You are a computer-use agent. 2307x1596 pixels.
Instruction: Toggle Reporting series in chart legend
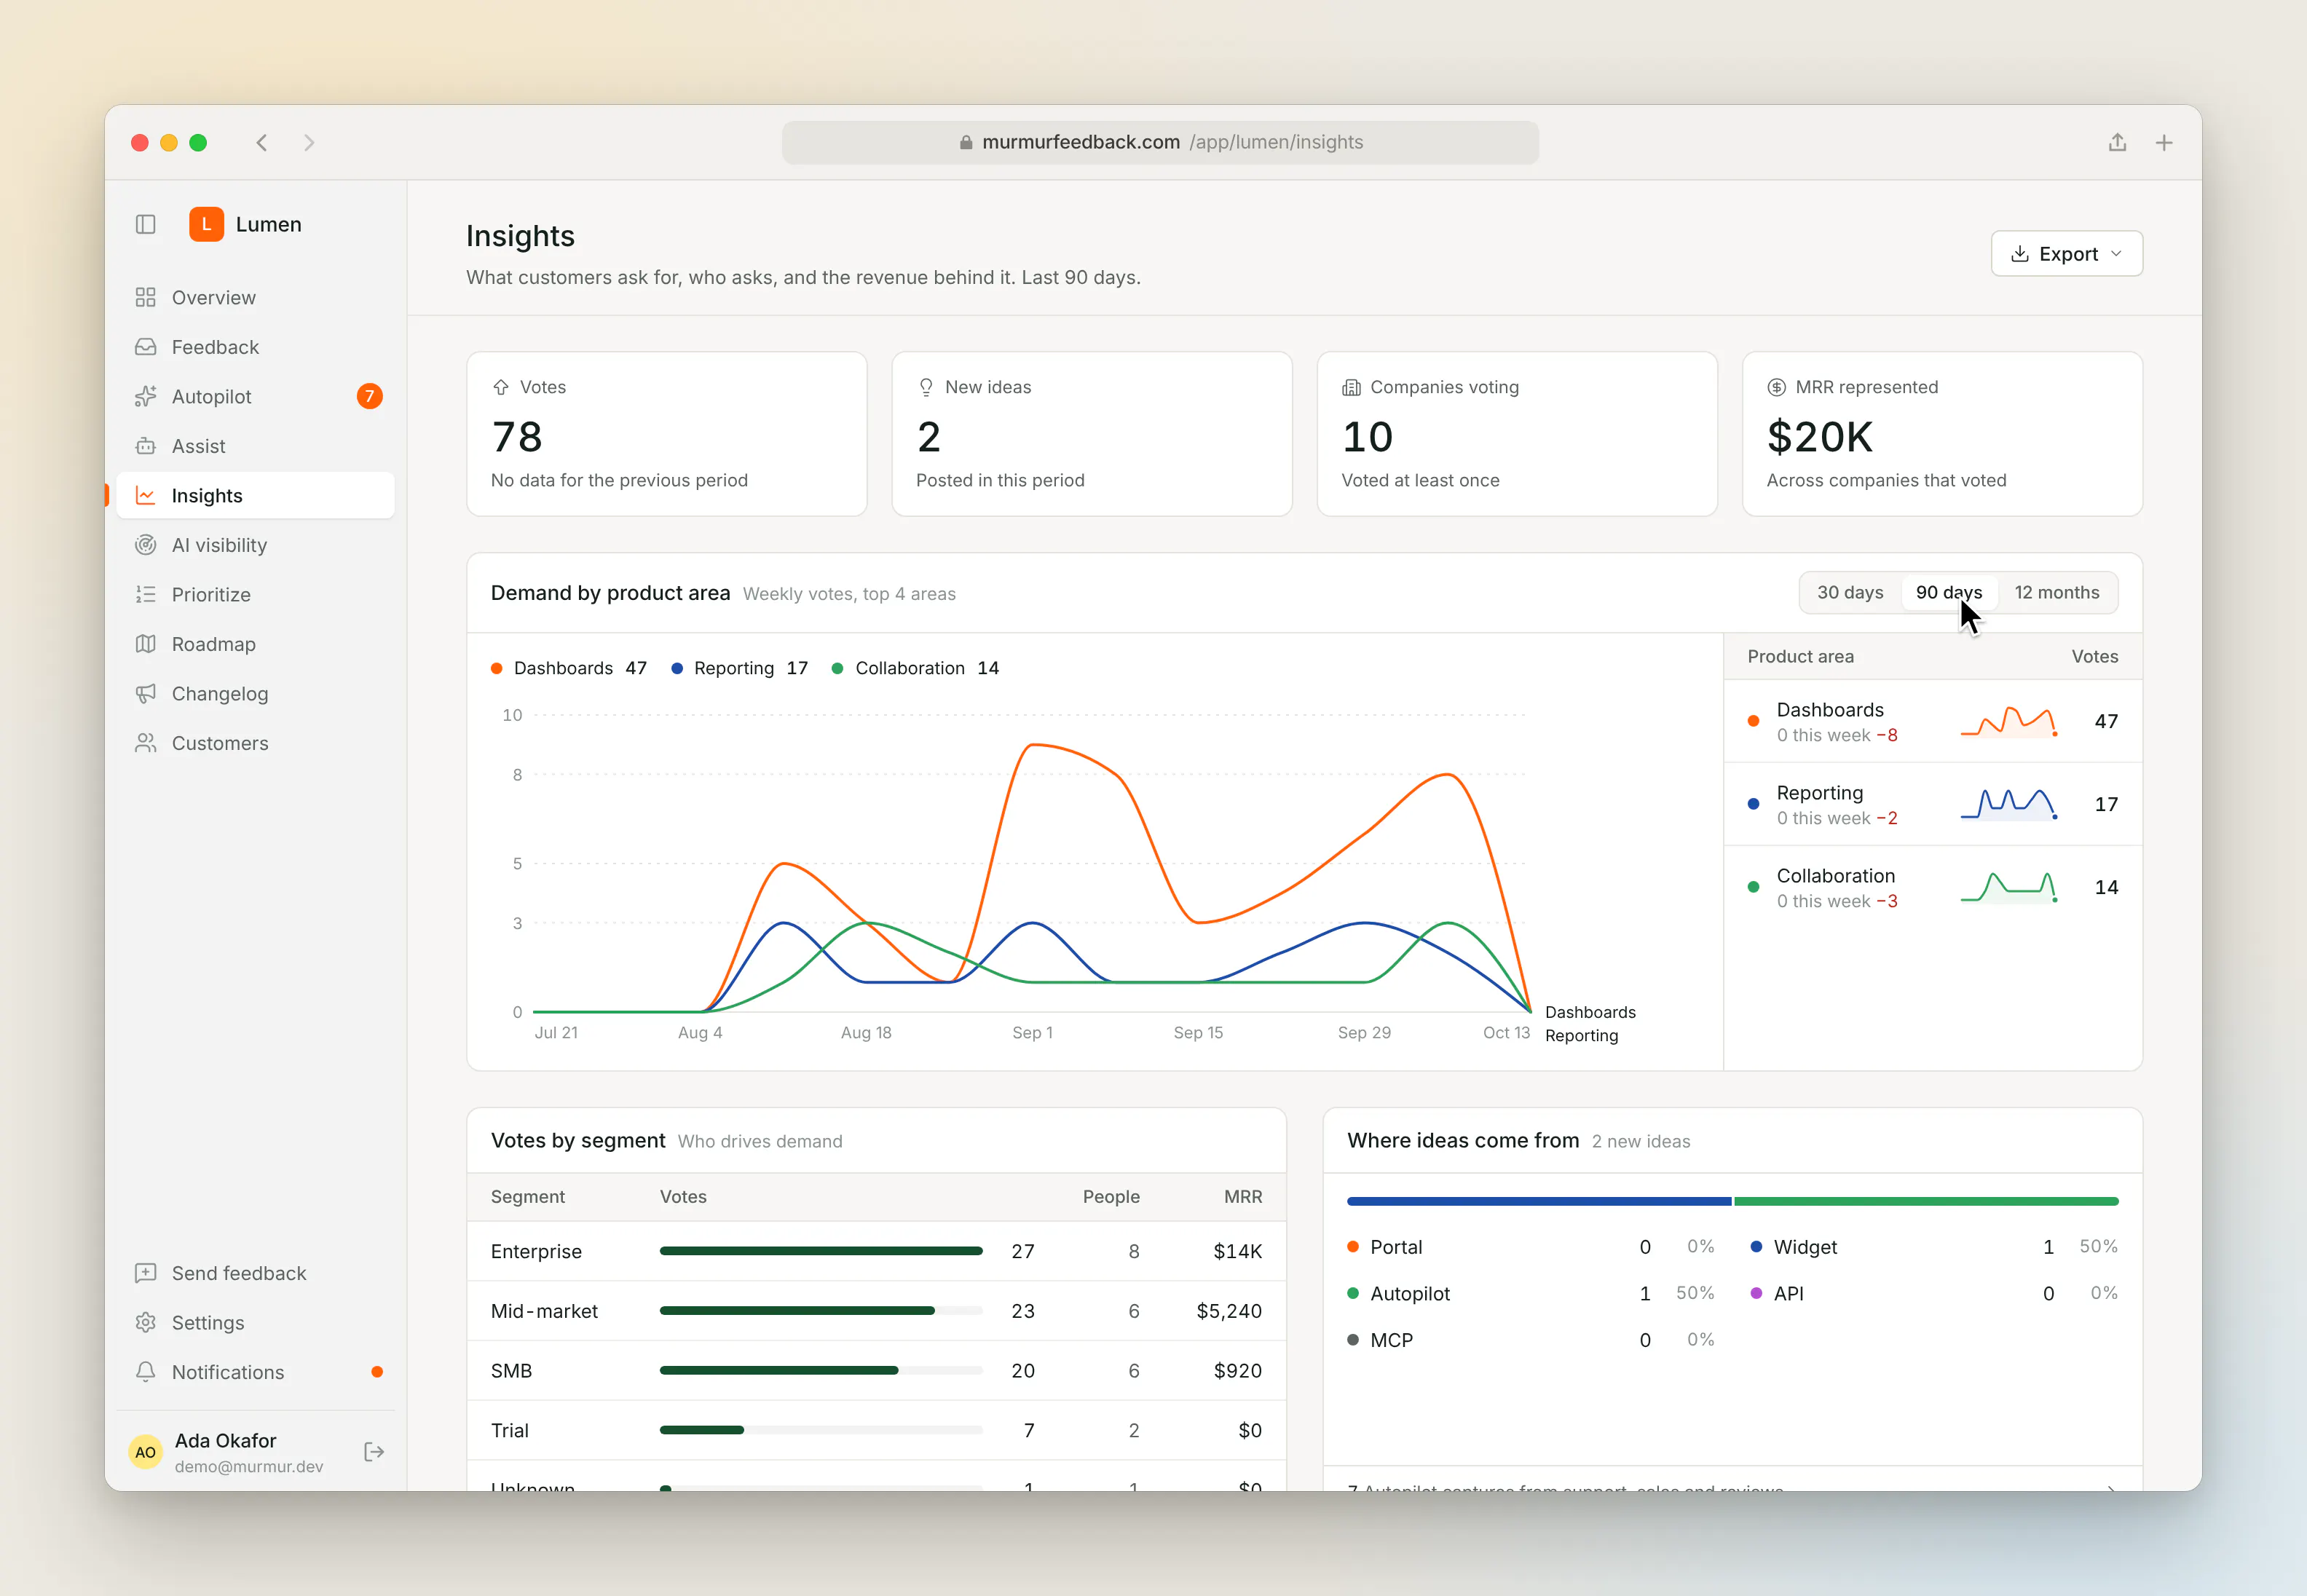[x=740, y=668]
